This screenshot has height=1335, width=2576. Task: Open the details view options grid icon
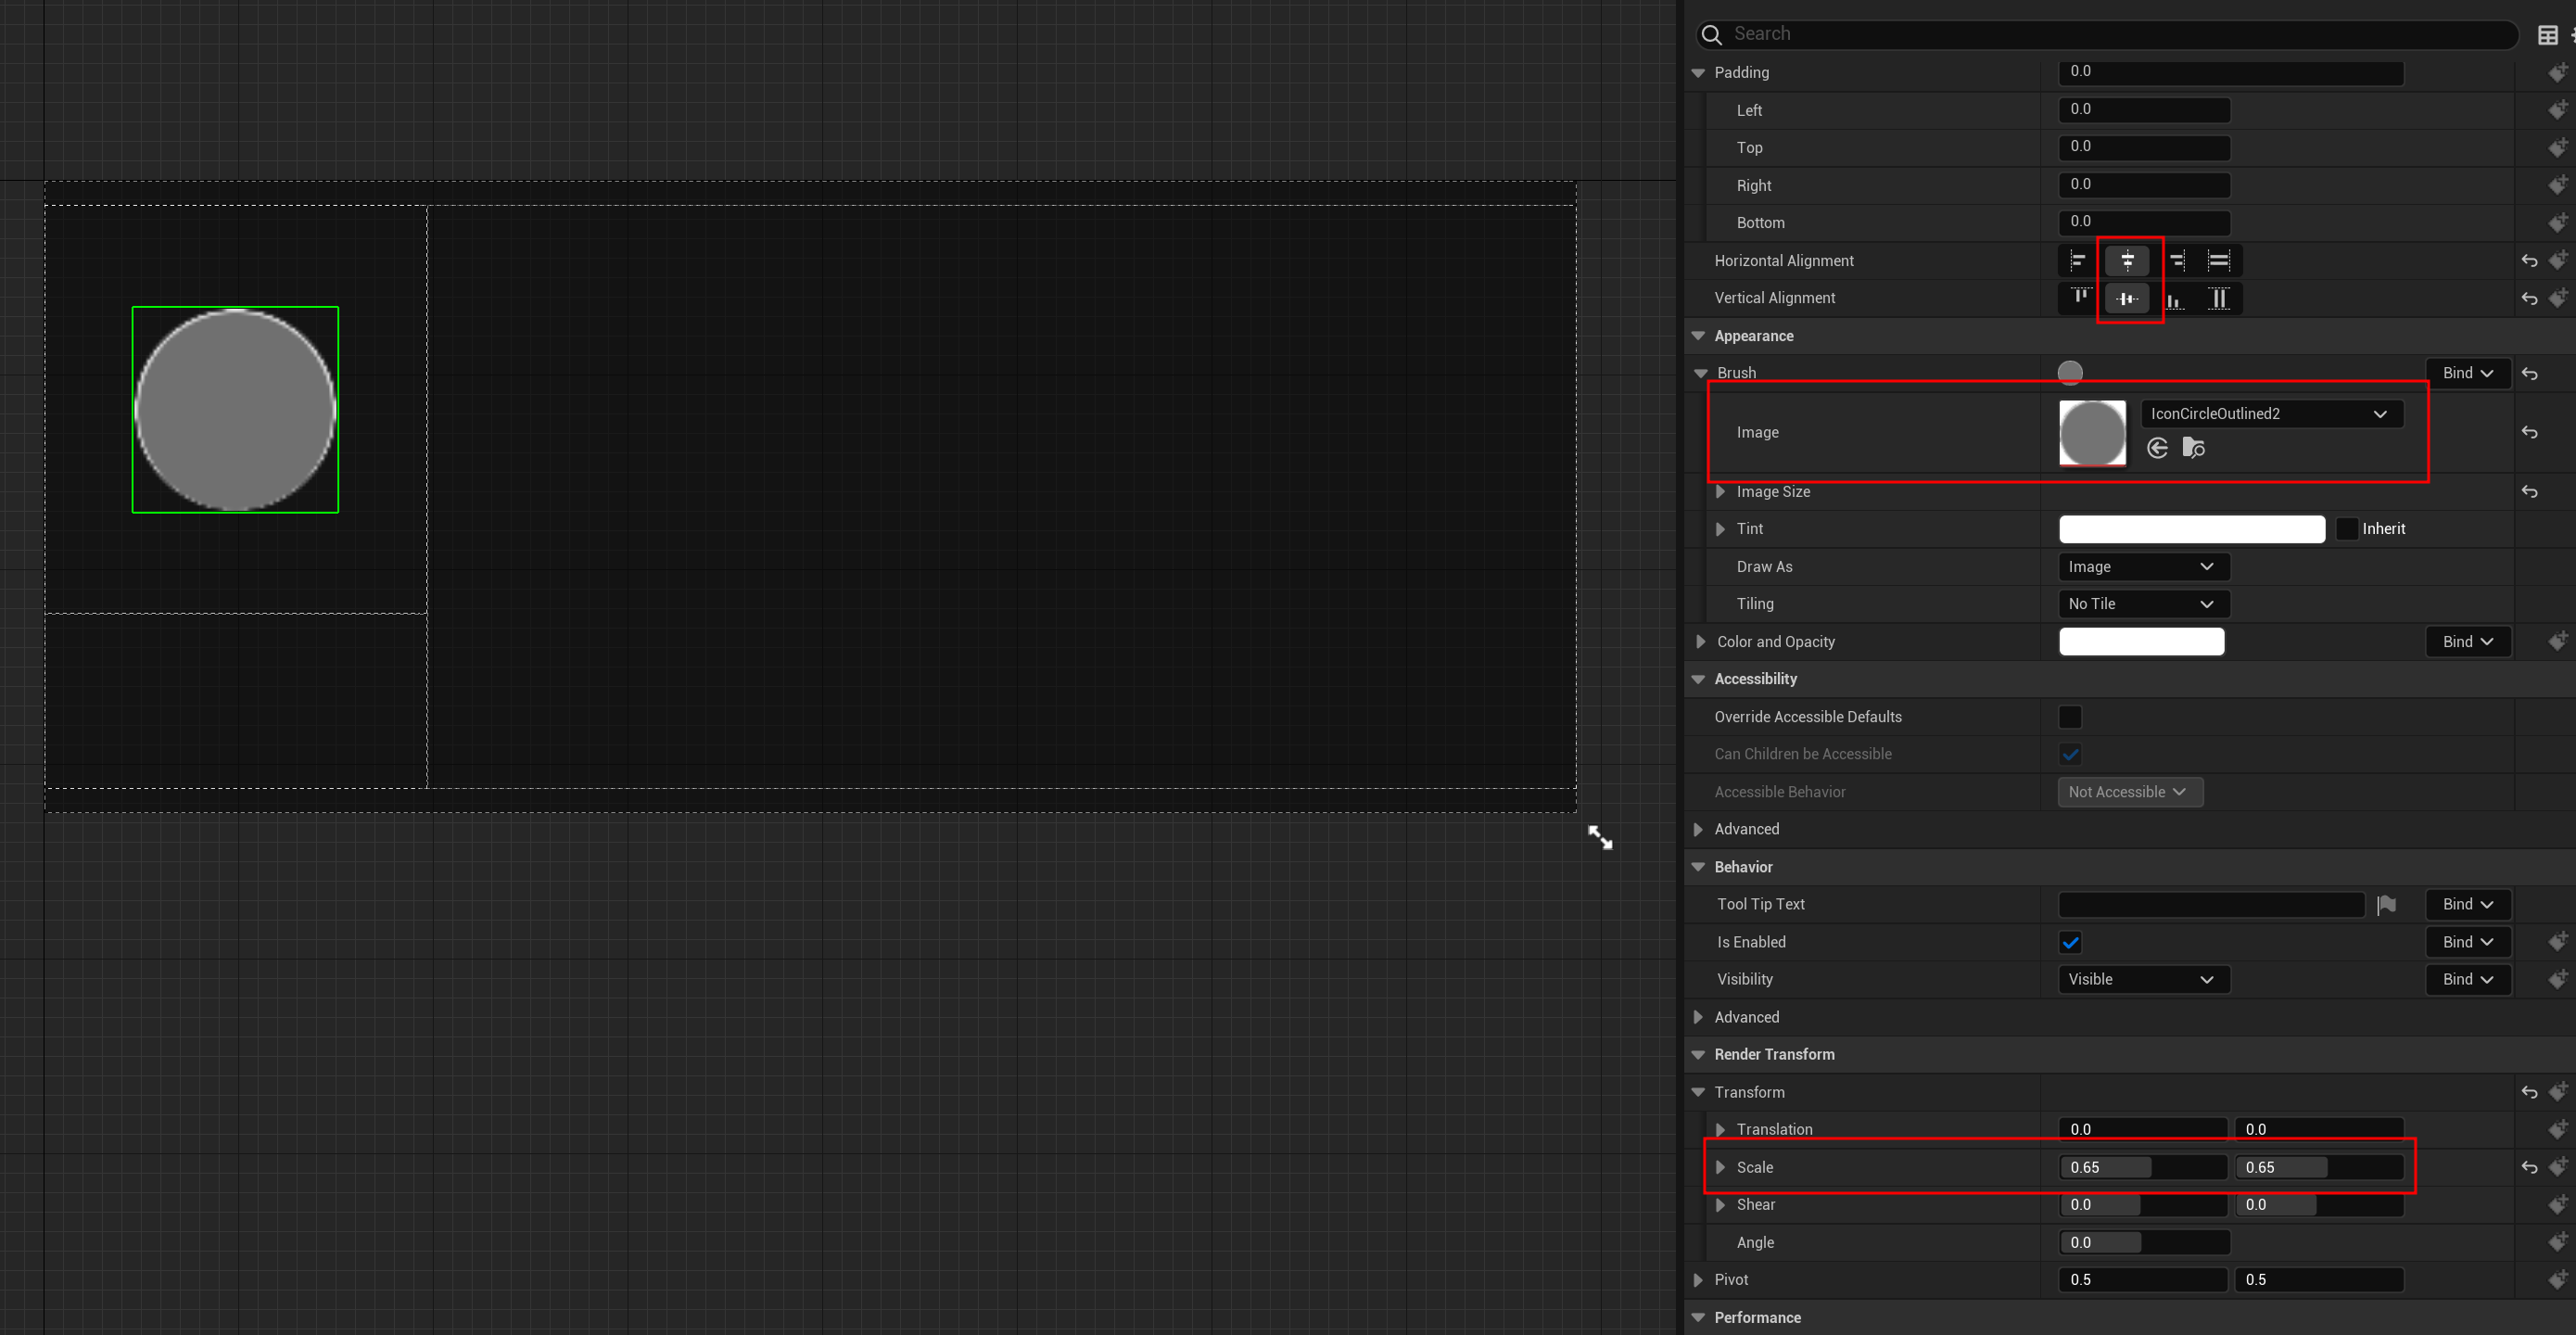click(2547, 35)
